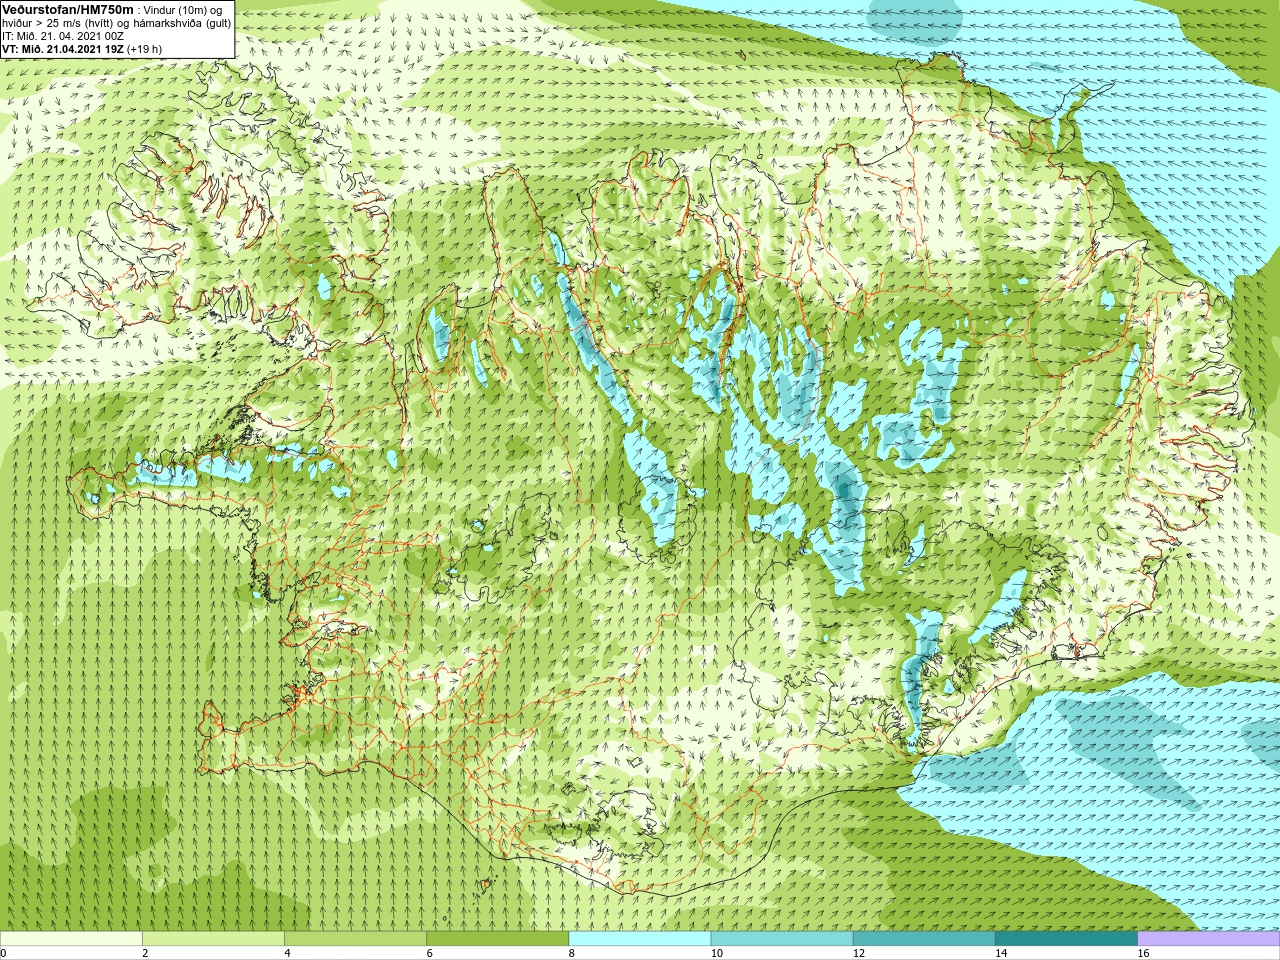Select the dark green 6–8 legend swatch

pos(498,939)
